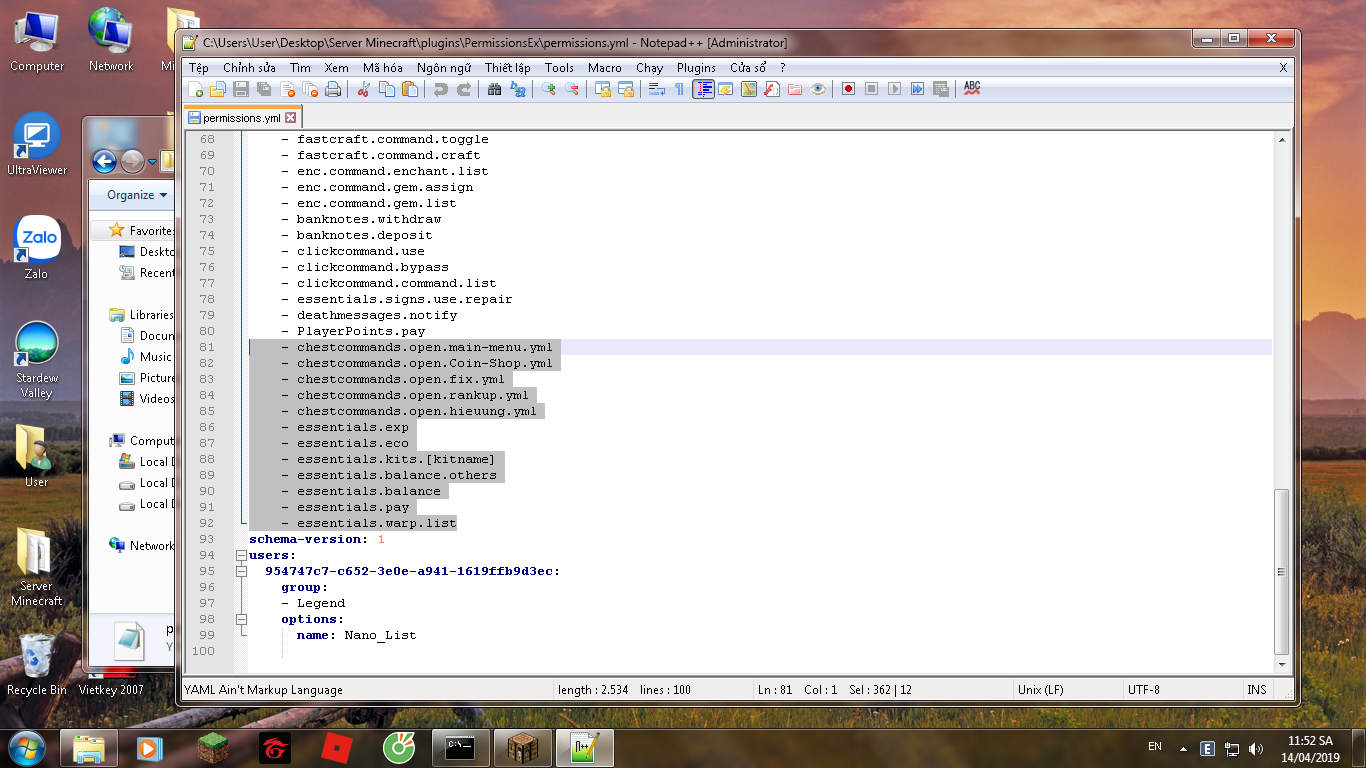Collapse the users fold marker at line 94
Viewport: 1366px width, 768px height.
(241, 555)
